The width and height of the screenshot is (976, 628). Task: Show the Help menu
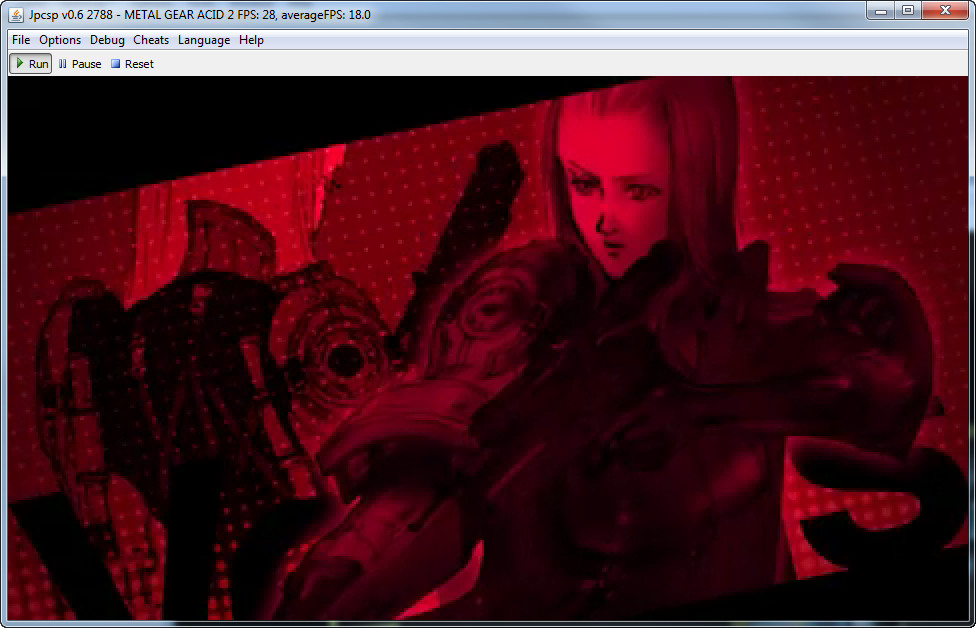coord(251,40)
